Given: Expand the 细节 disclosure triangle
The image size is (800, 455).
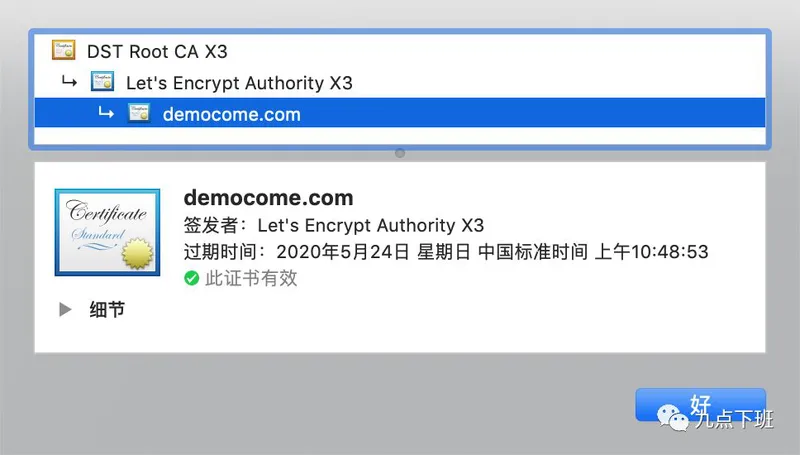Looking at the screenshot, I should pos(65,309).
